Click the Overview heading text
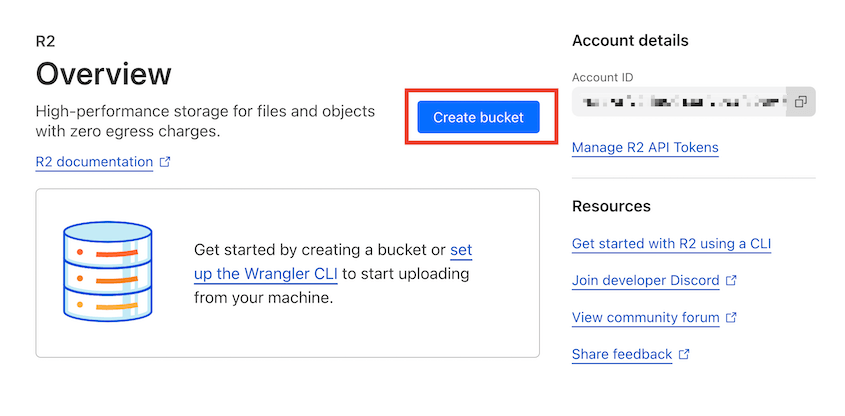This screenshot has width=845, height=416. 103,74
